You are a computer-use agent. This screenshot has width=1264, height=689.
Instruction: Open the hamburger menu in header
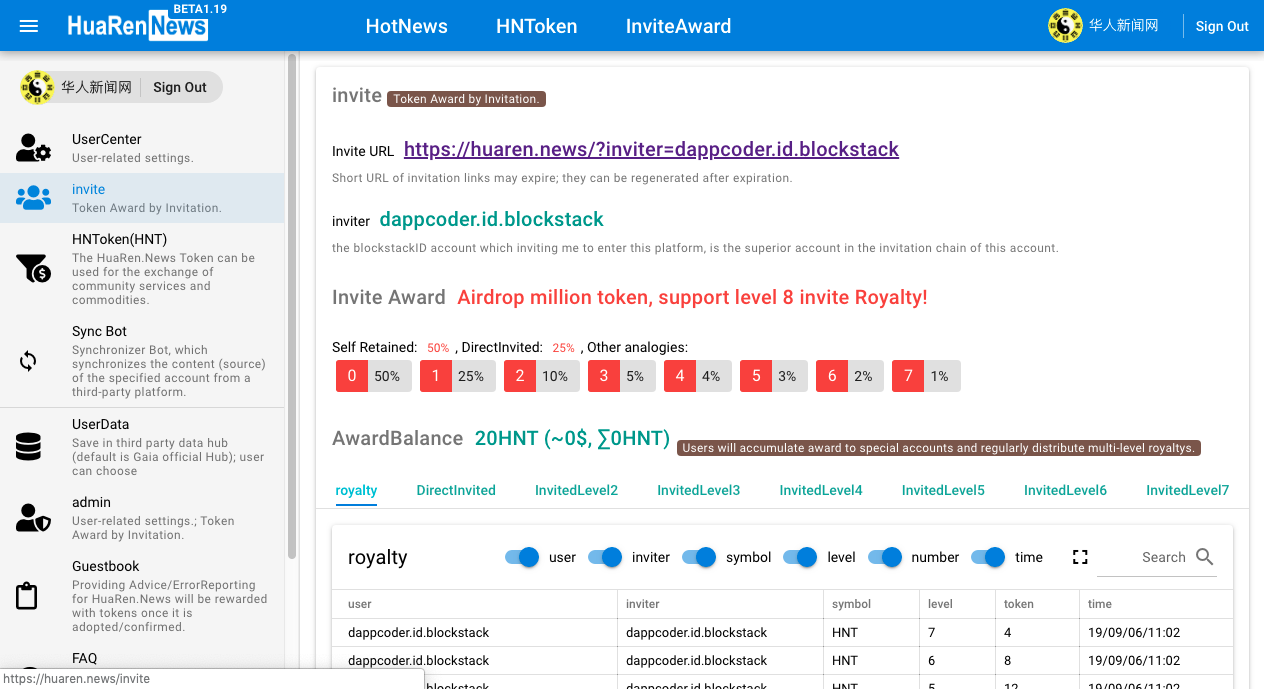(29, 26)
